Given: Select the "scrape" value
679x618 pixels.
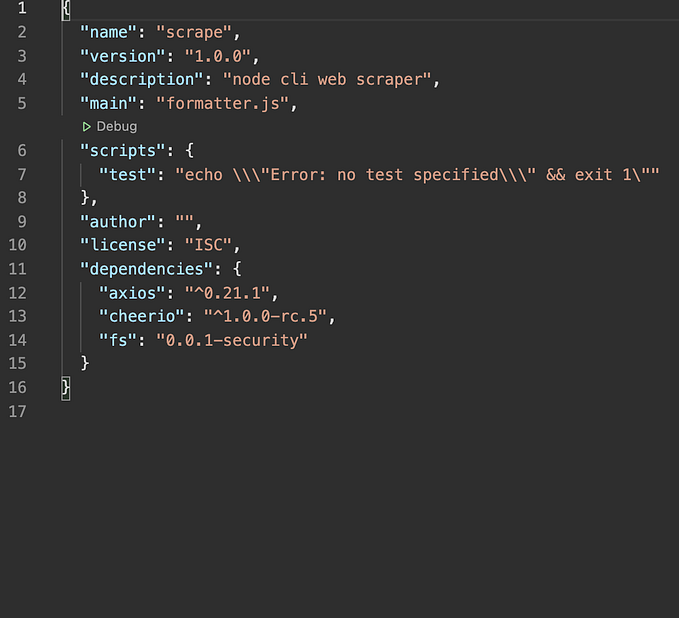Looking at the screenshot, I should (x=194, y=32).
